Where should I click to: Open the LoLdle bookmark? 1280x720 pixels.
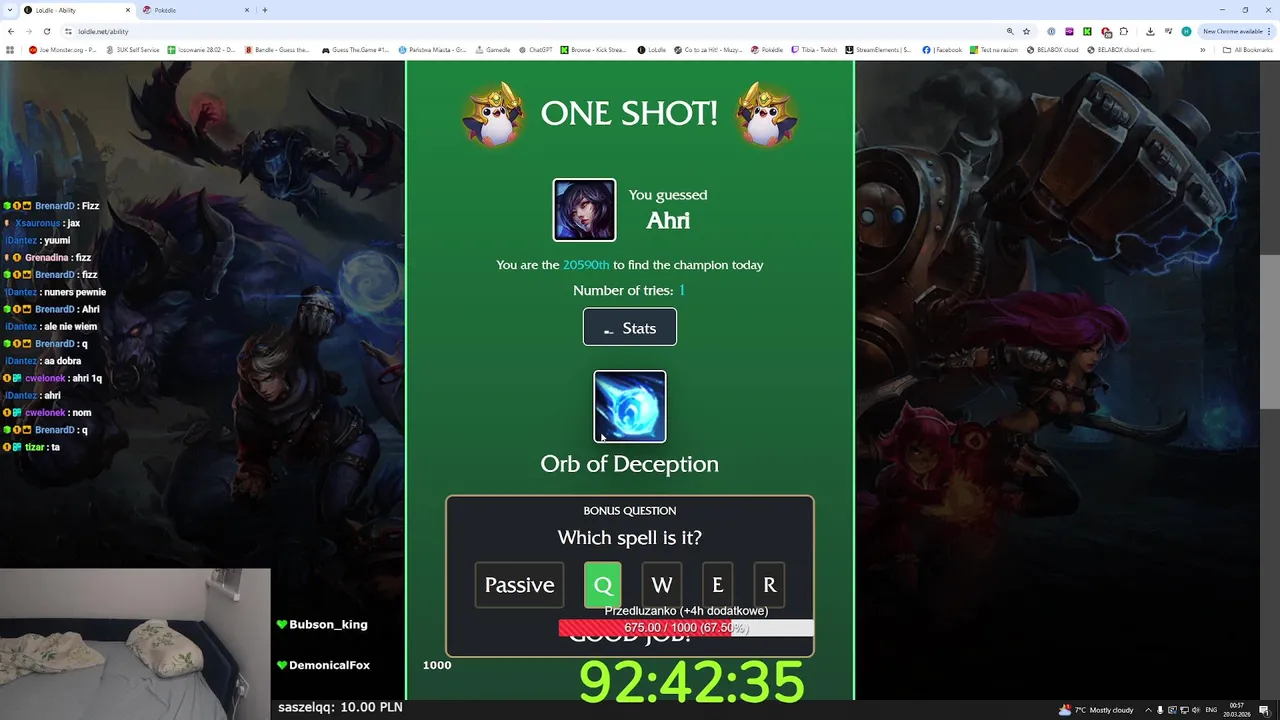pyautogui.click(x=652, y=49)
